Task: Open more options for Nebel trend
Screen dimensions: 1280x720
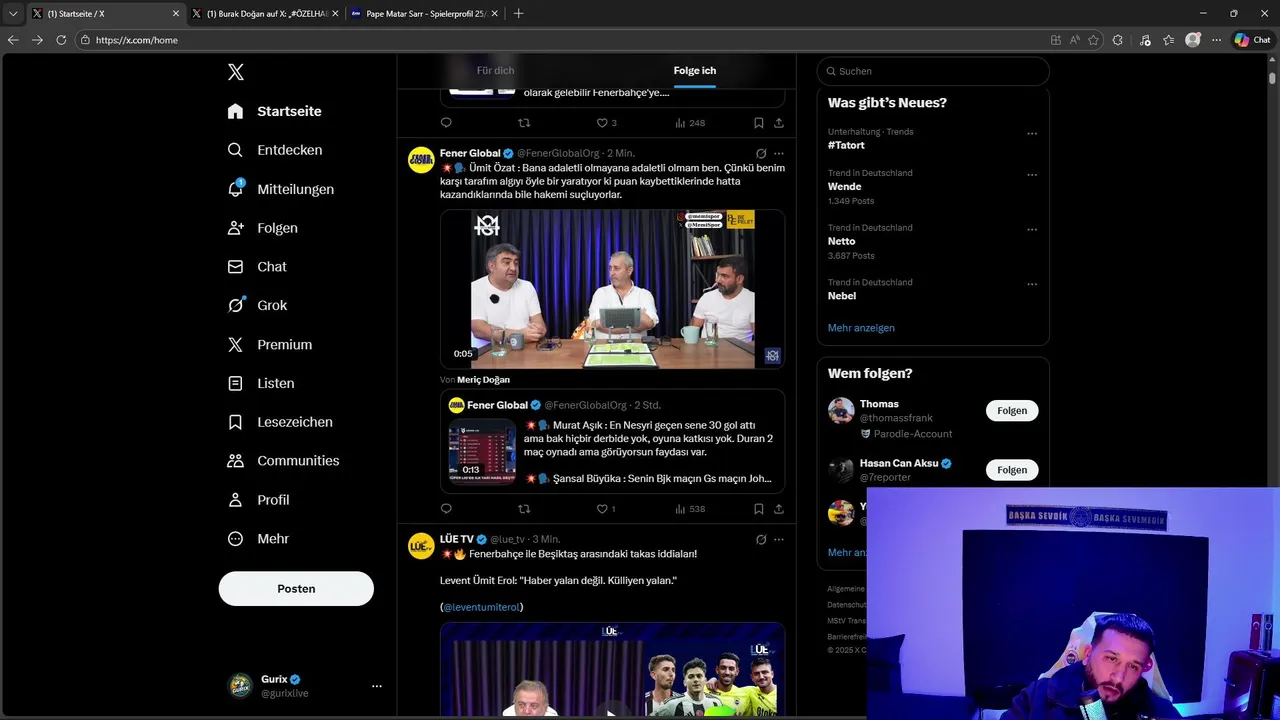Action: (x=1032, y=284)
